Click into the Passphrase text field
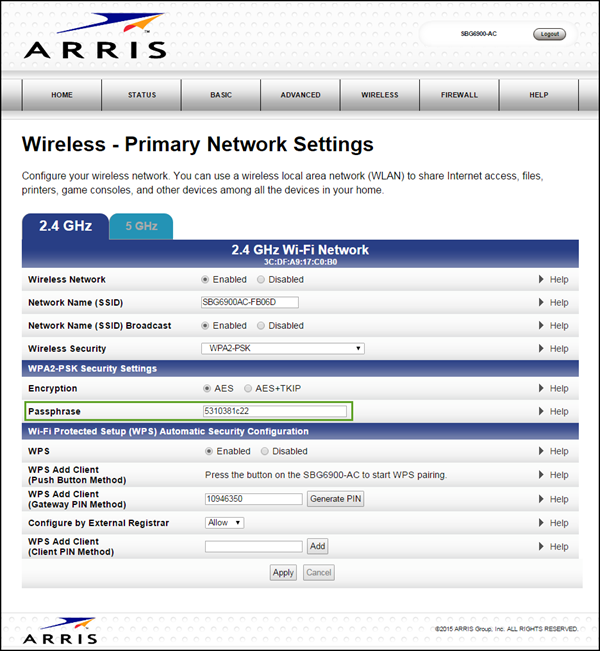The height and width of the screenshot is (651, 600). click(275, 412)
